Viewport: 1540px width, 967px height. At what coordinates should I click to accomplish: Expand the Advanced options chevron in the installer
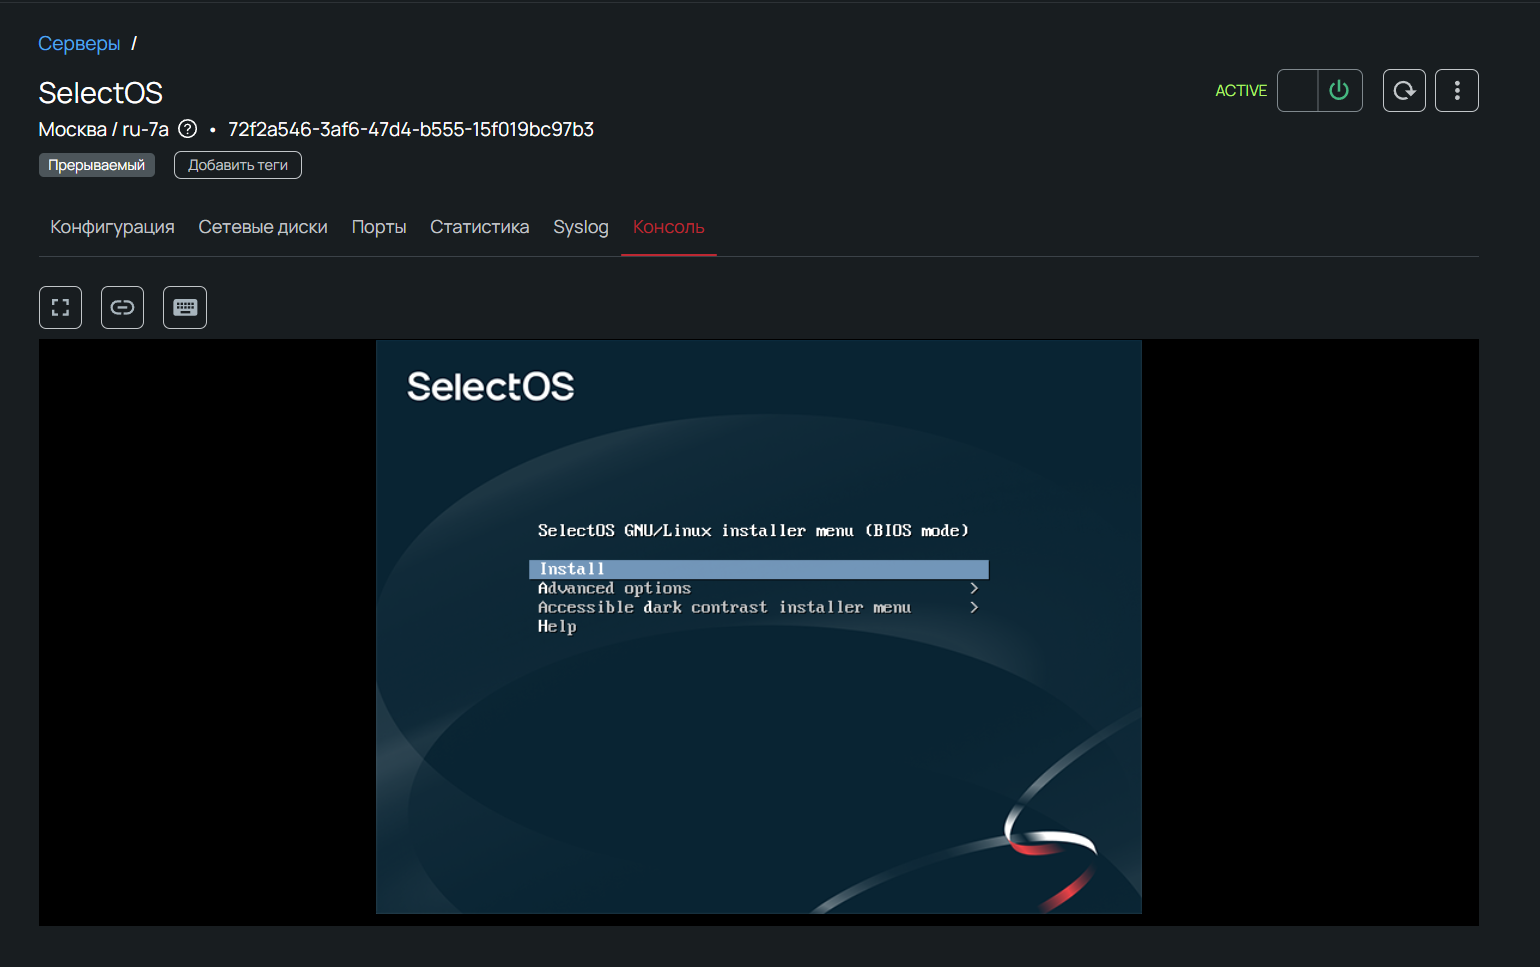click(973, 588)
